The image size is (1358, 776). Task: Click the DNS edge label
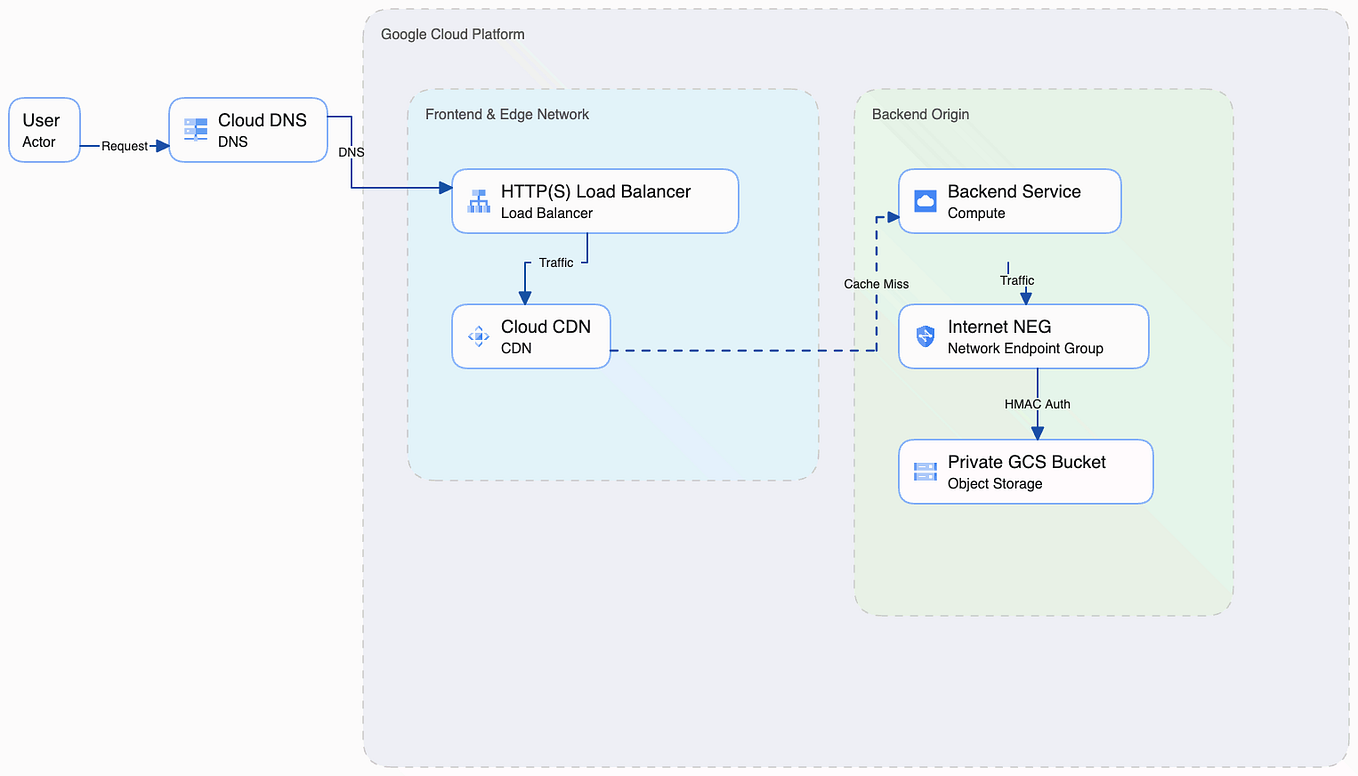point(351,152)
